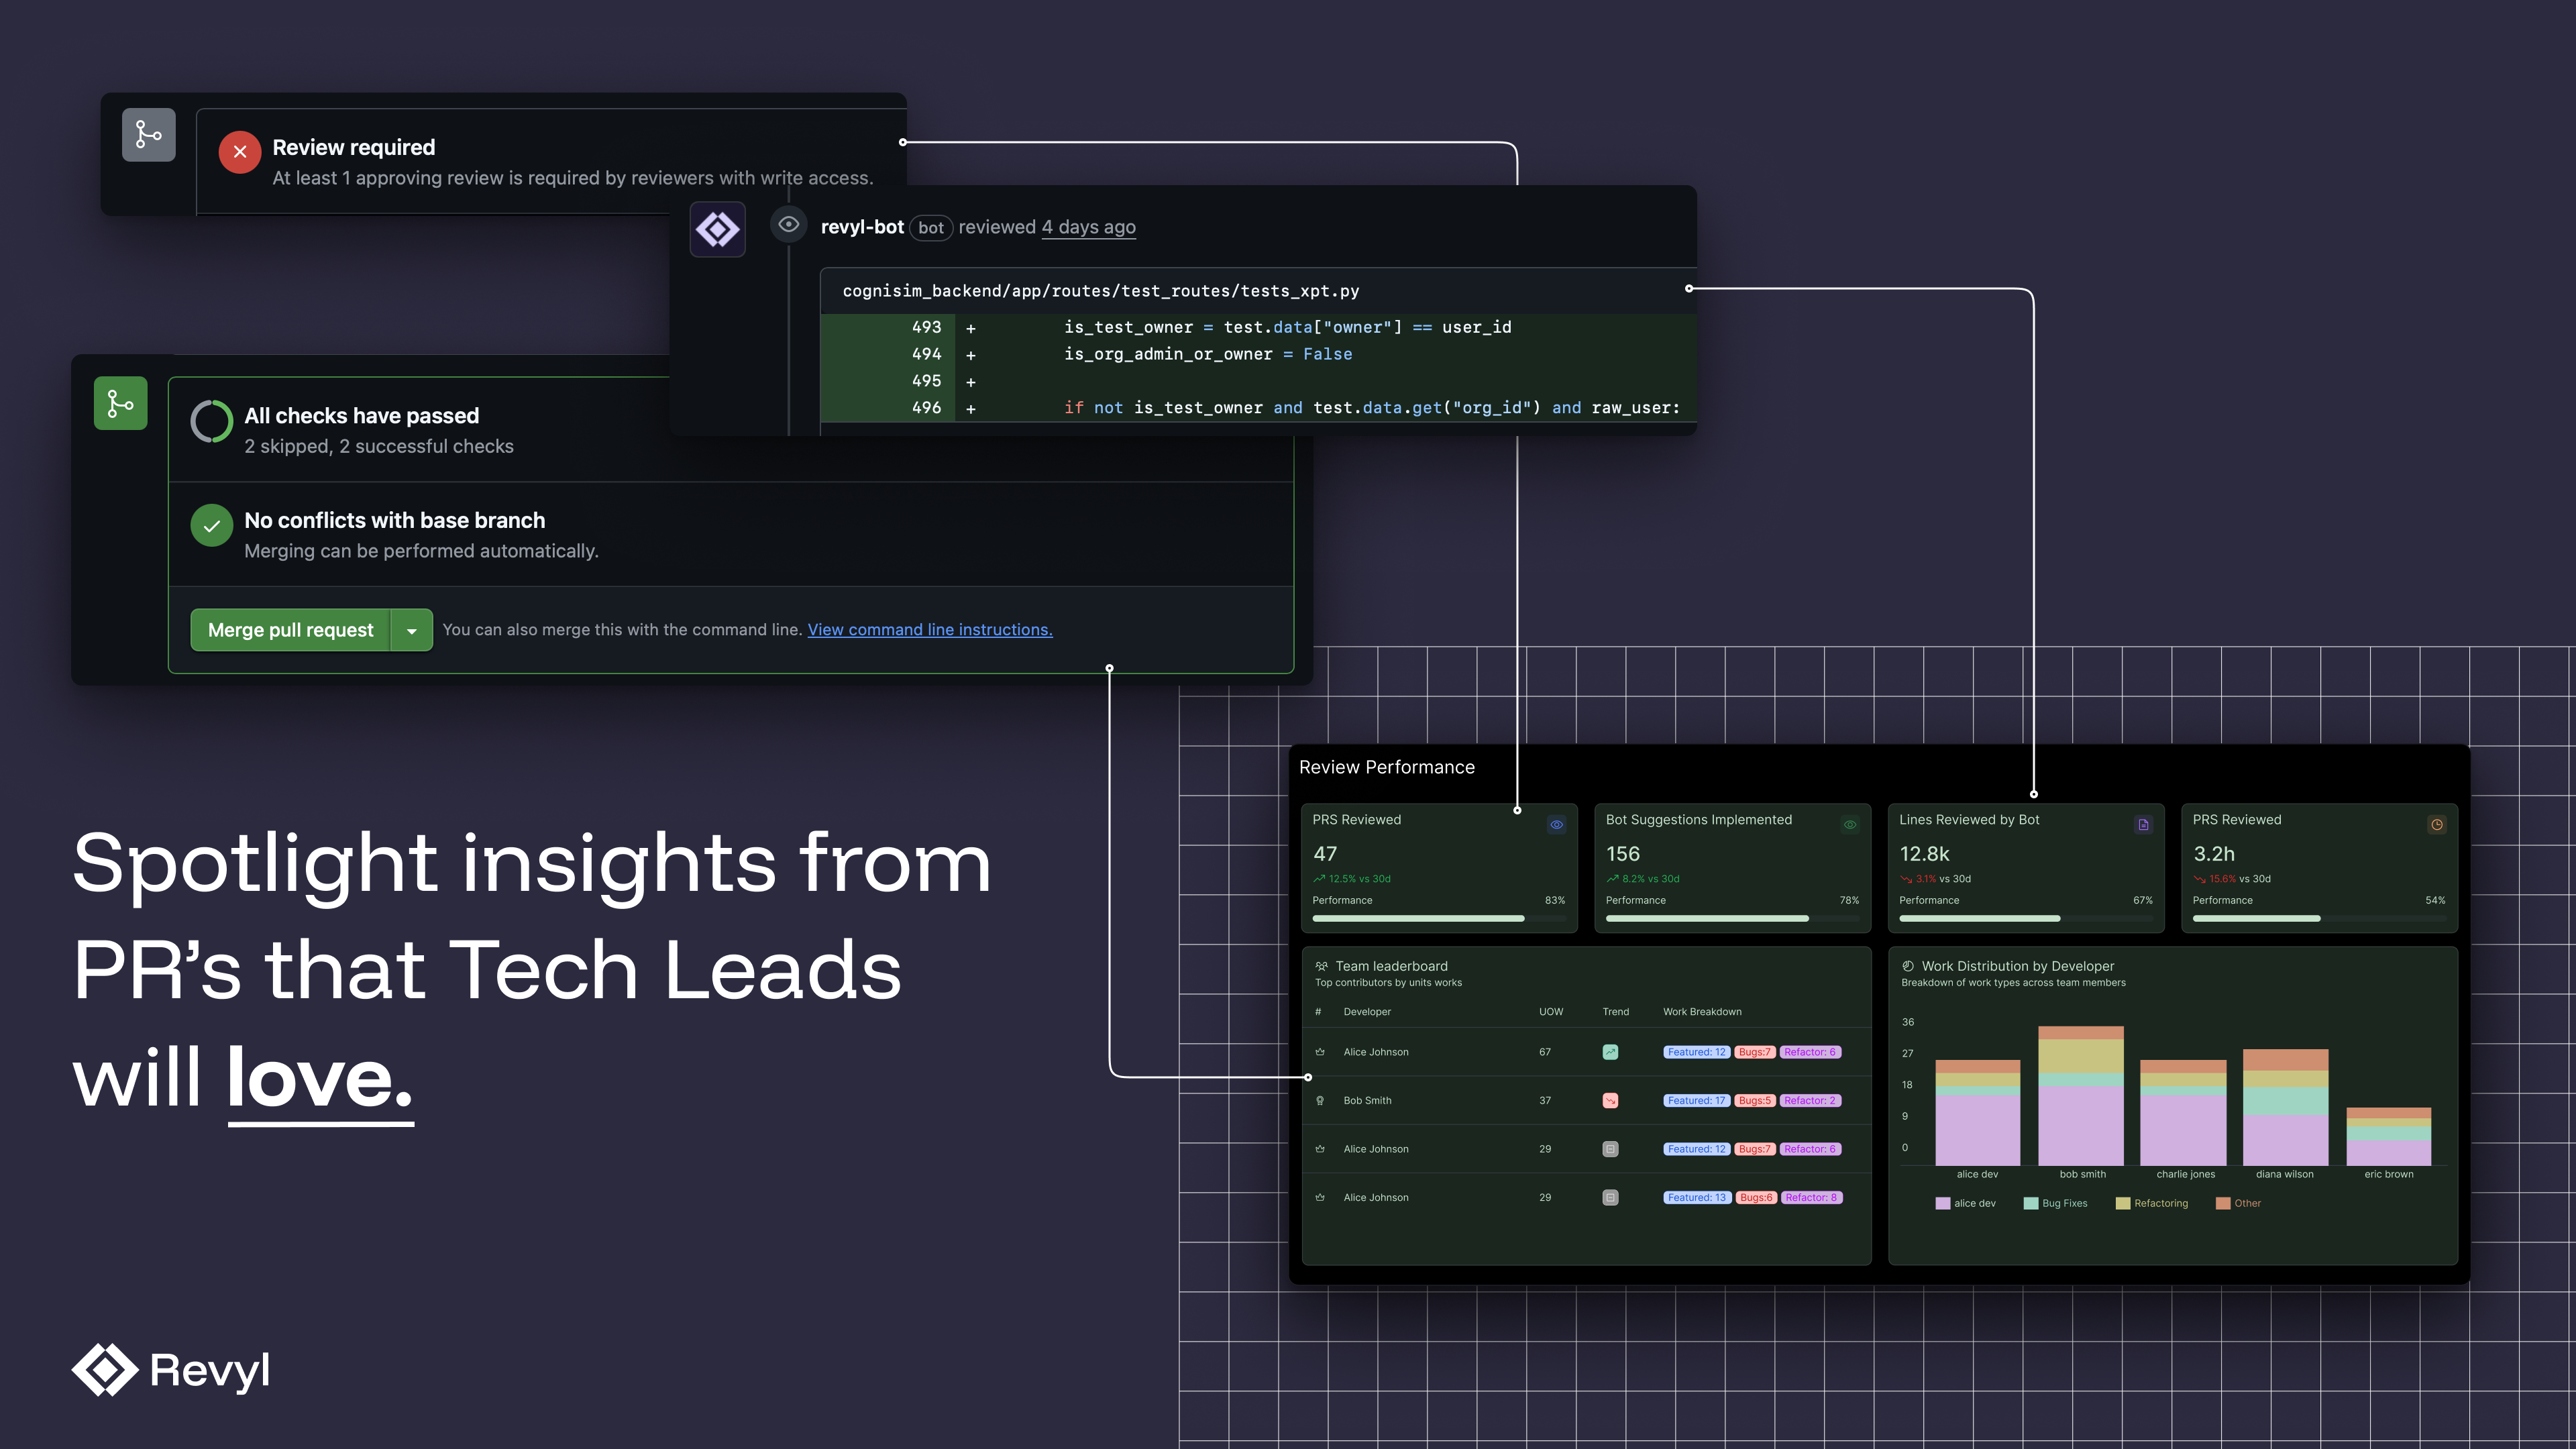
Task: Click the down arrow next to 15.6% vs 30d
Action: point(2199,879)
